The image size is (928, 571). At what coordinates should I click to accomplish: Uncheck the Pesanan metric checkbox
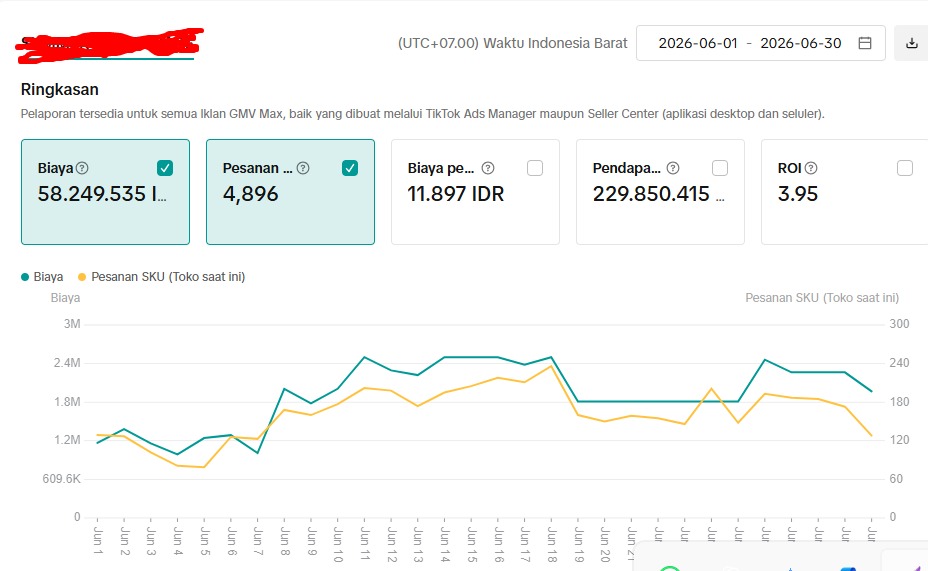[x=350, y=168]
